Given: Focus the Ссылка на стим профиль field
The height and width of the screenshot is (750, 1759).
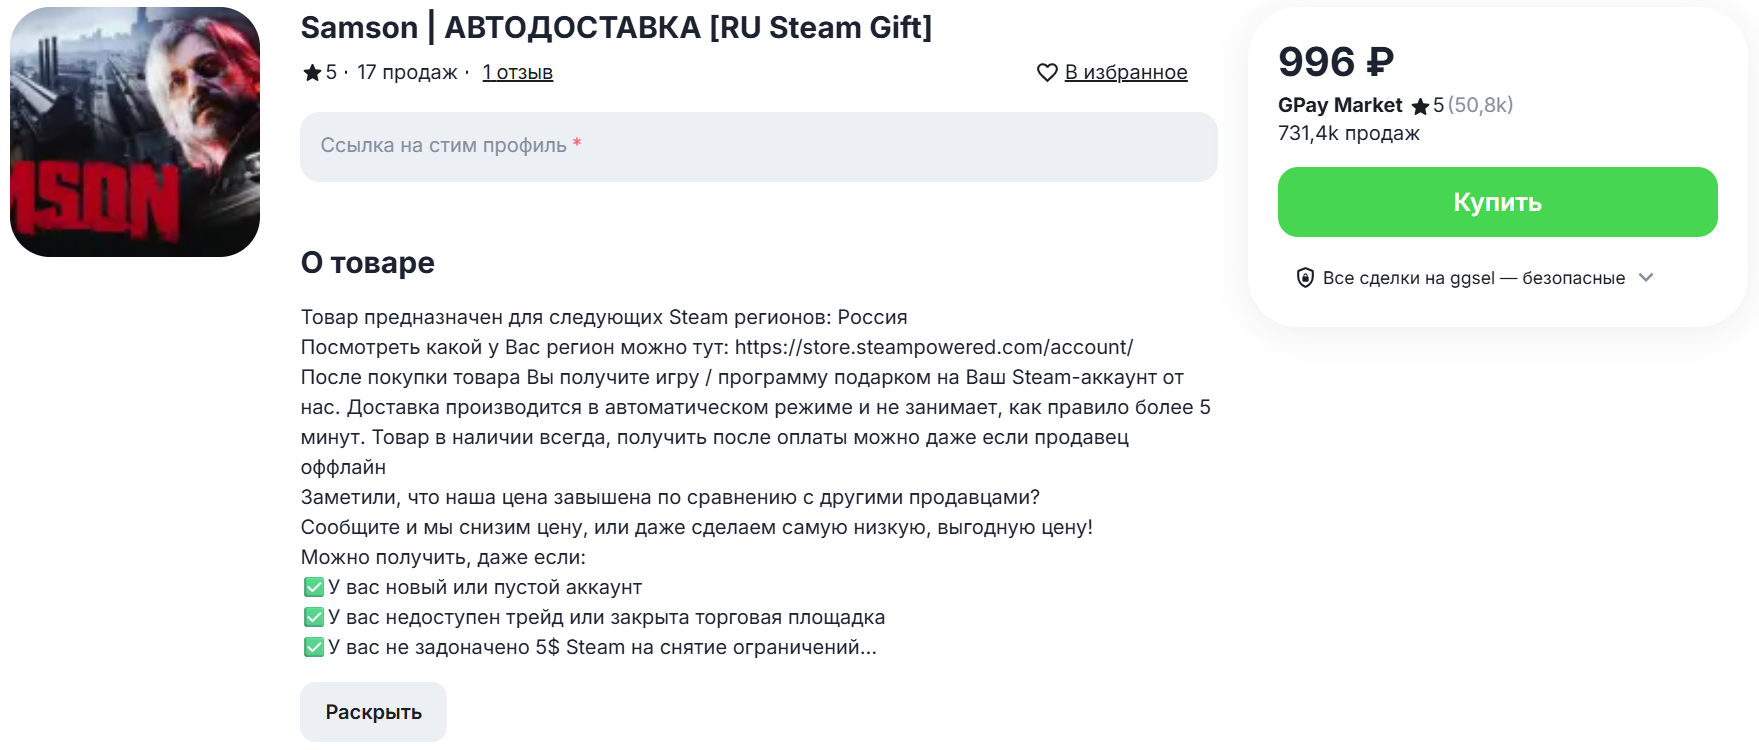Looking at the screenshot, I should (758, 146).
